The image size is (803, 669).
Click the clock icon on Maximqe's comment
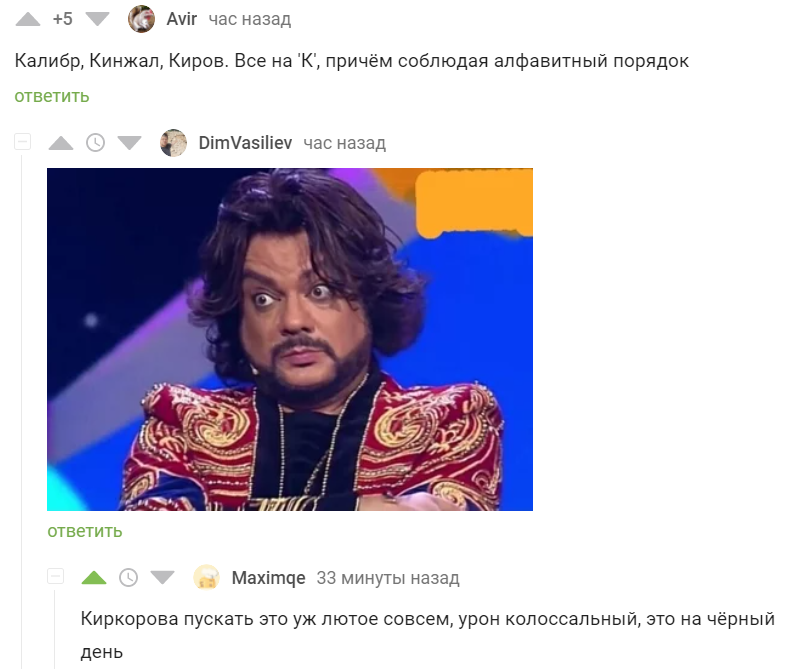pos(129,578)
